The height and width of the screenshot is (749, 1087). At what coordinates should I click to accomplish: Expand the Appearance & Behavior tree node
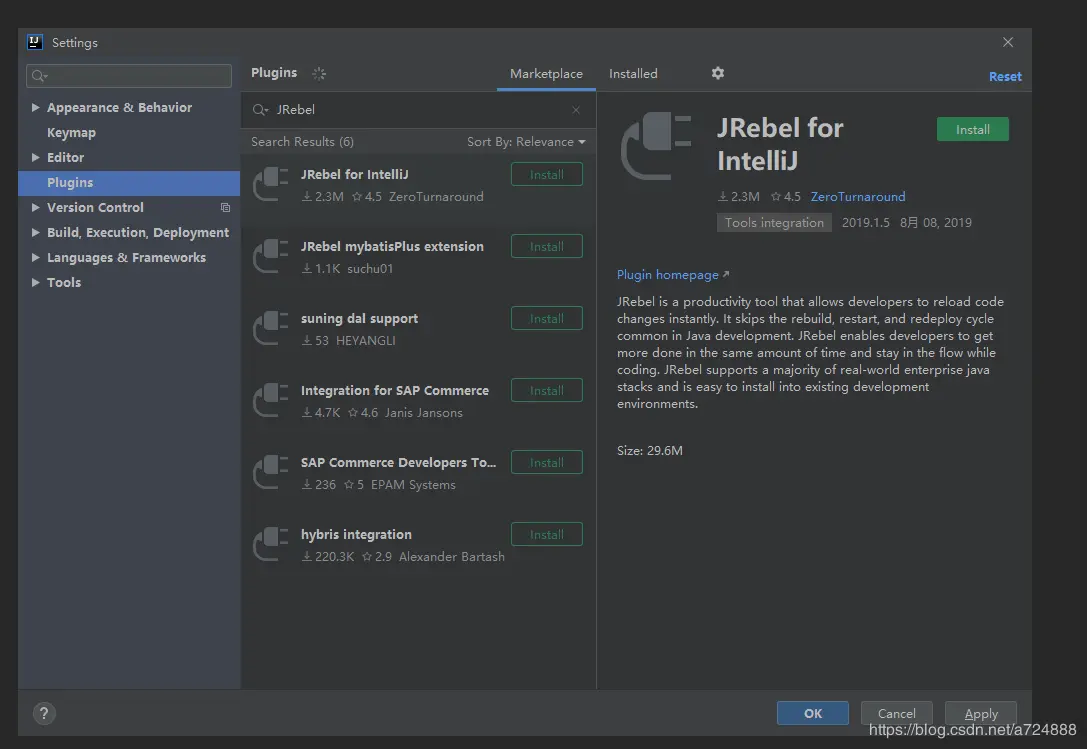click(35, 107)
